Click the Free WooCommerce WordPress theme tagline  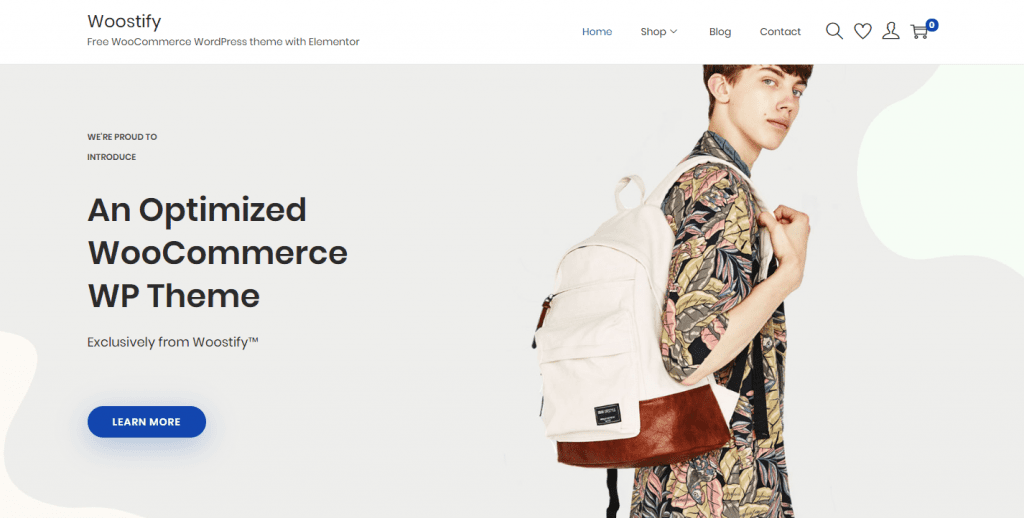coord(223,42)
